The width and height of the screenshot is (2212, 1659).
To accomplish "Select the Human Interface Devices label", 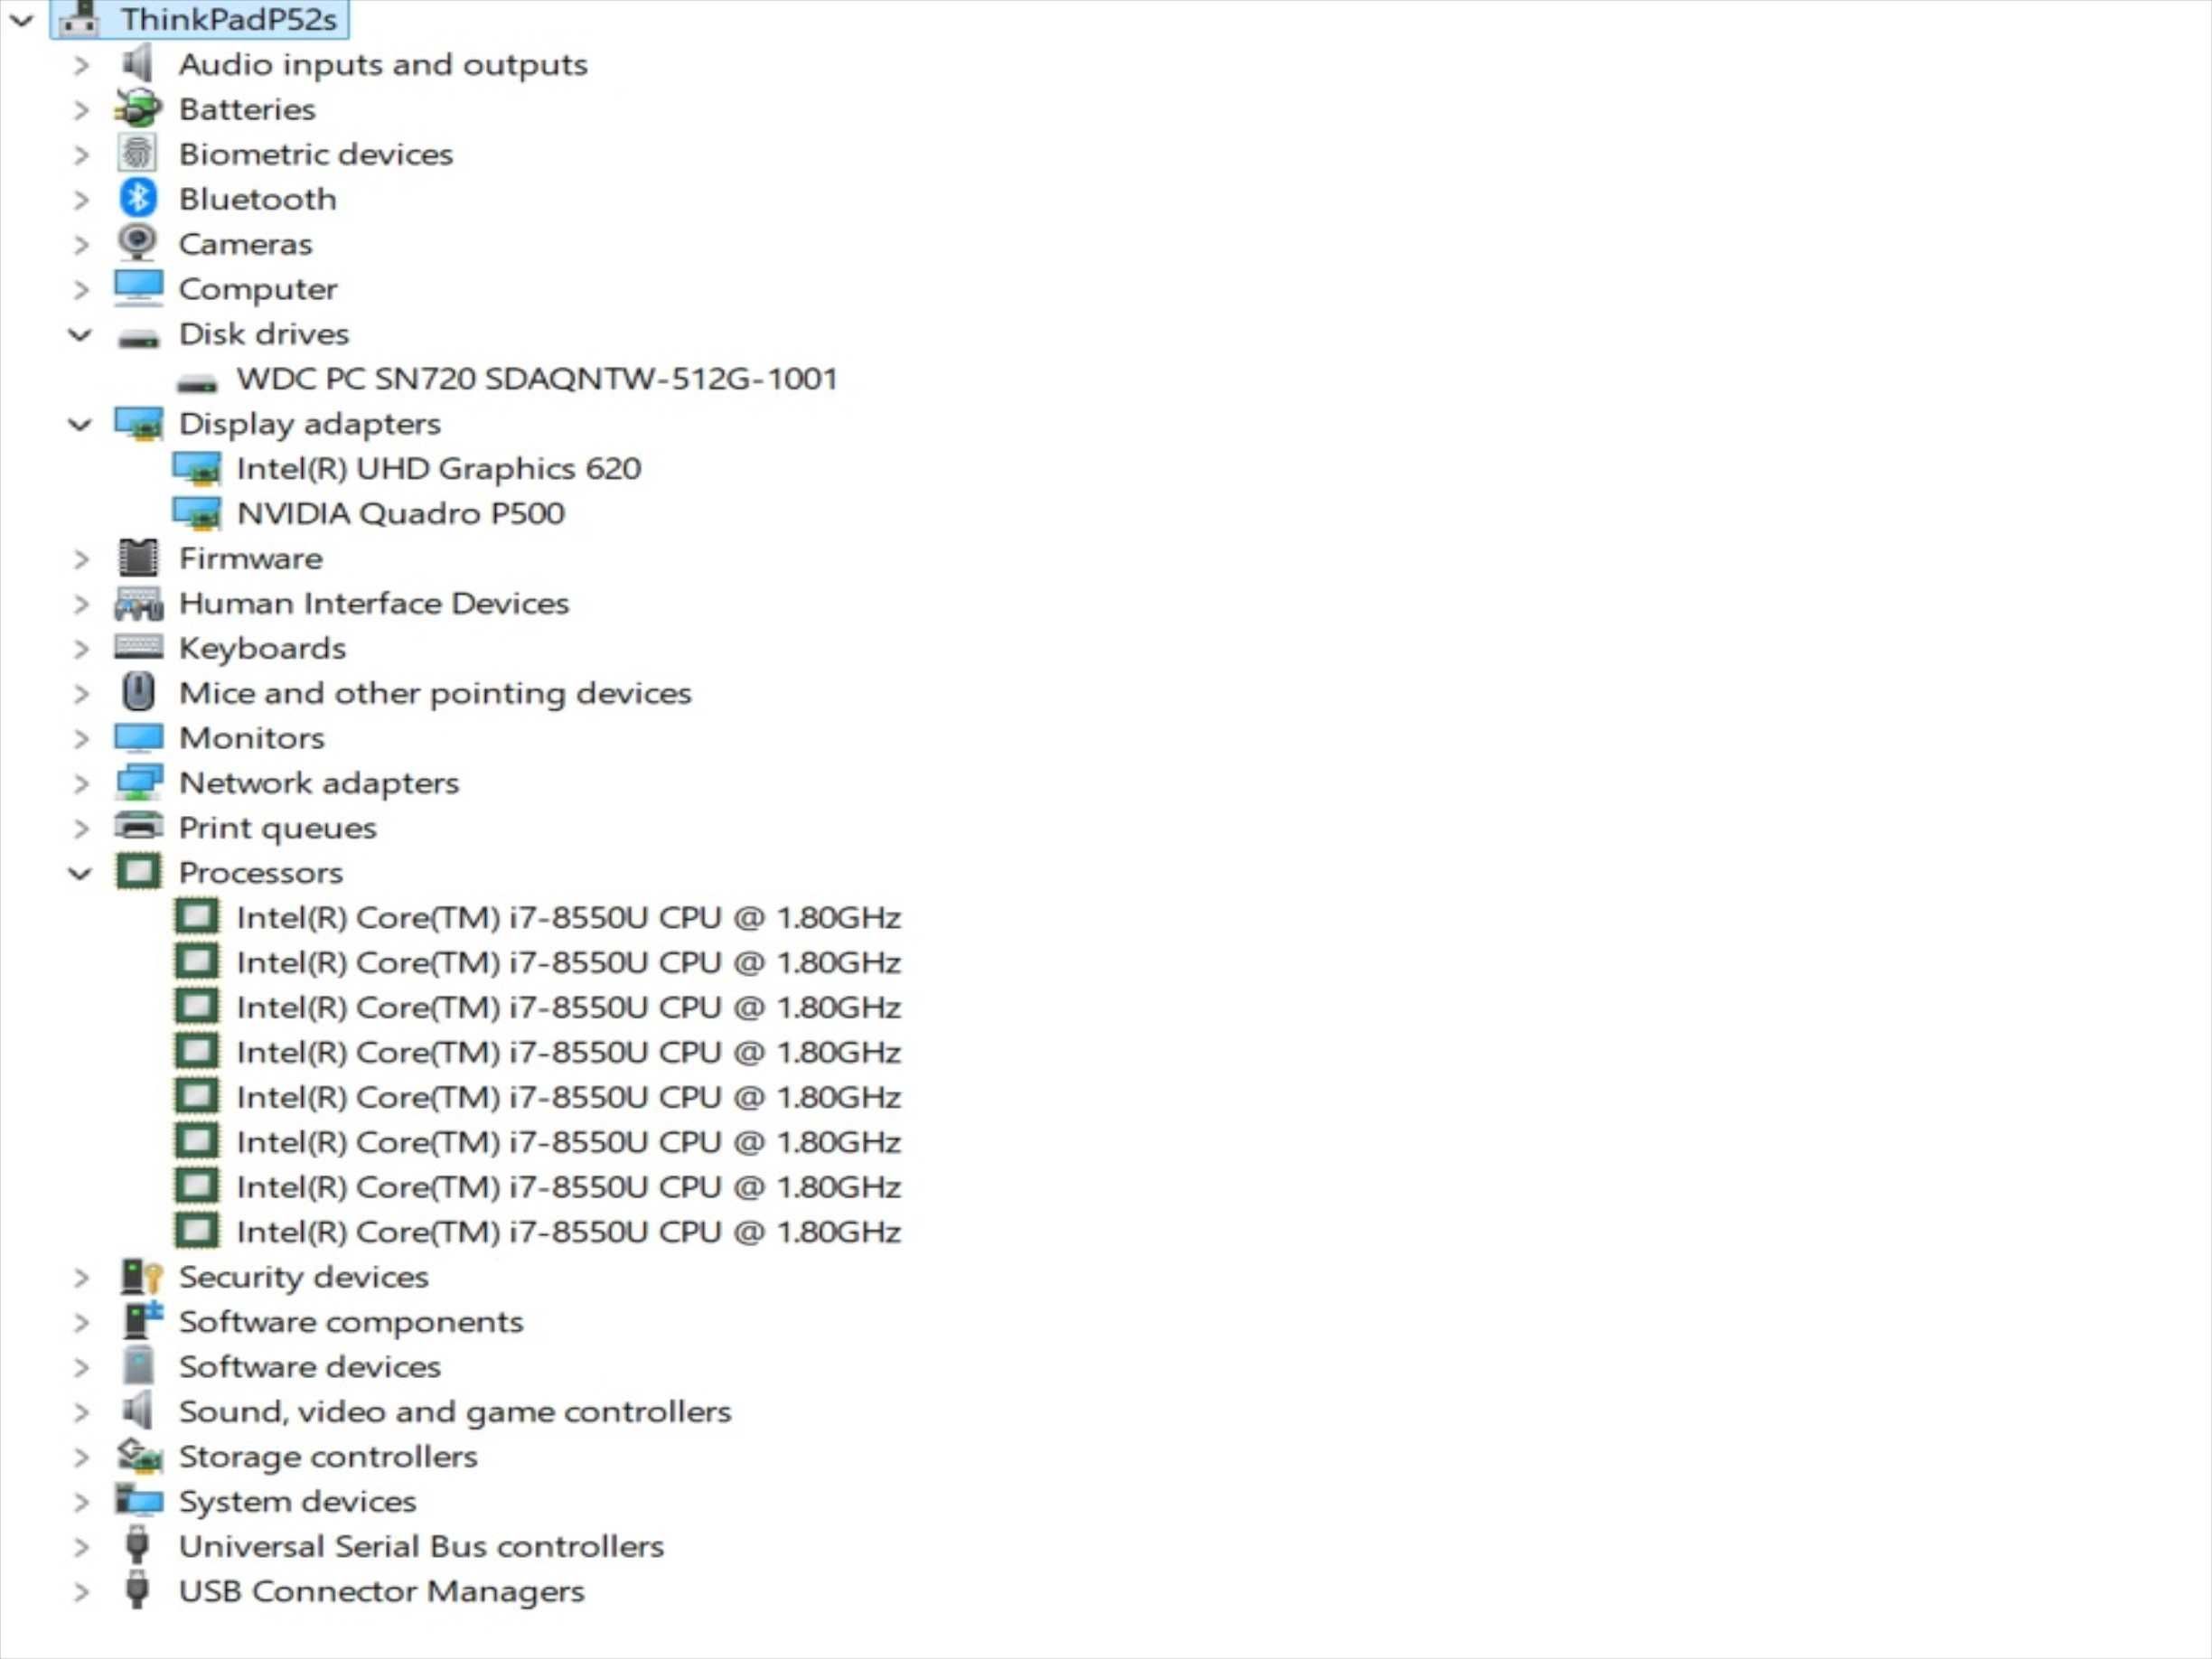I will coord(374,603).
